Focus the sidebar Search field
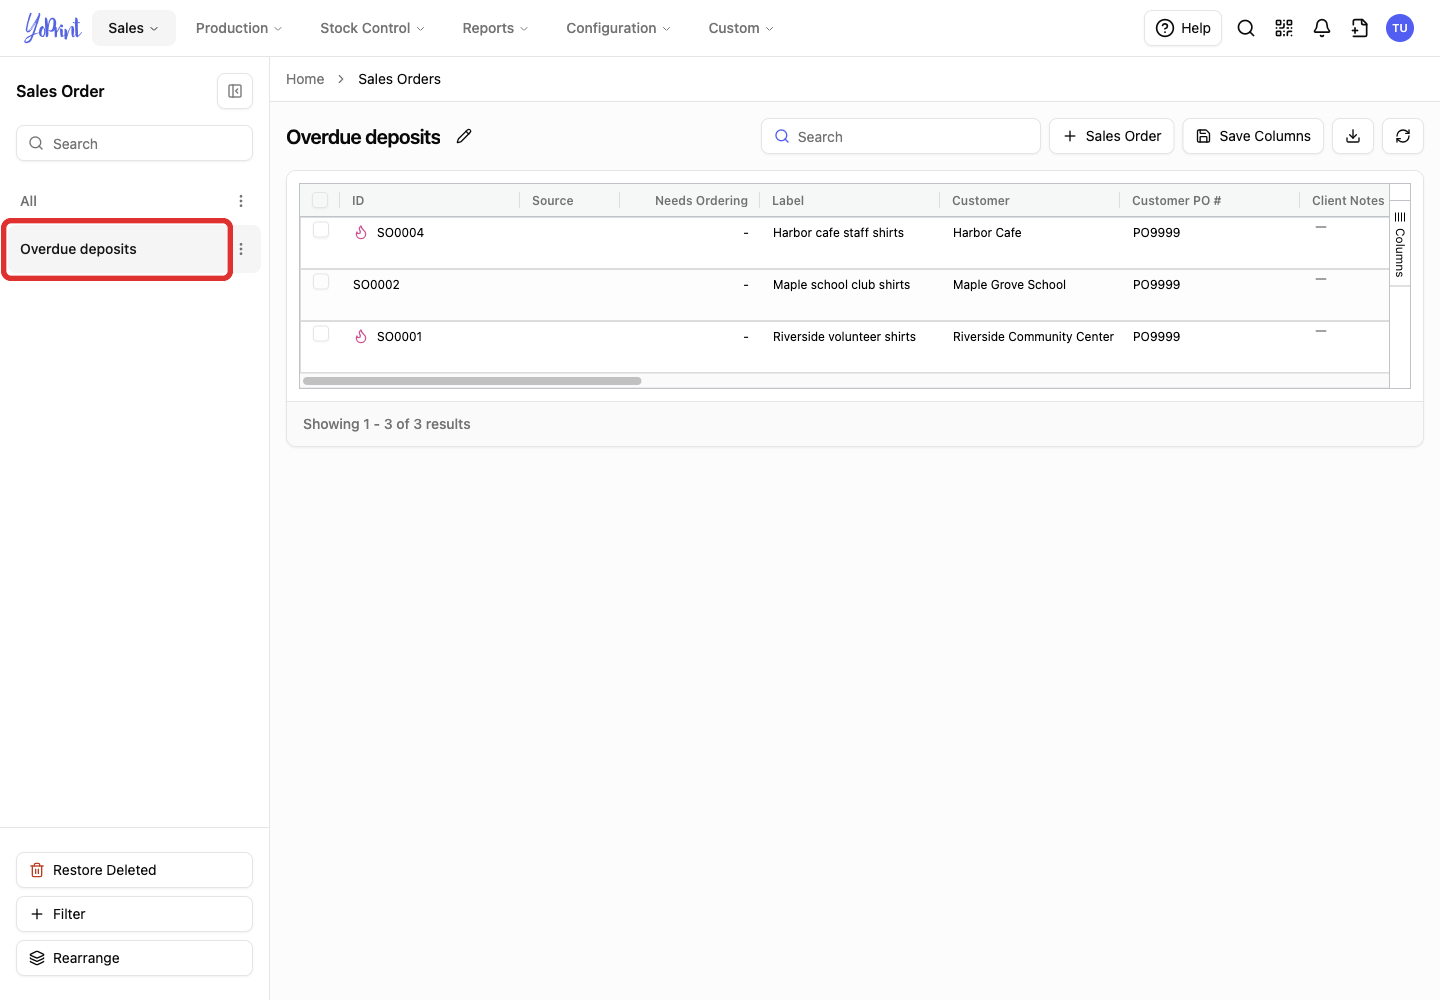Viewport: 1440px width, 1000px height. coord(134,143)
